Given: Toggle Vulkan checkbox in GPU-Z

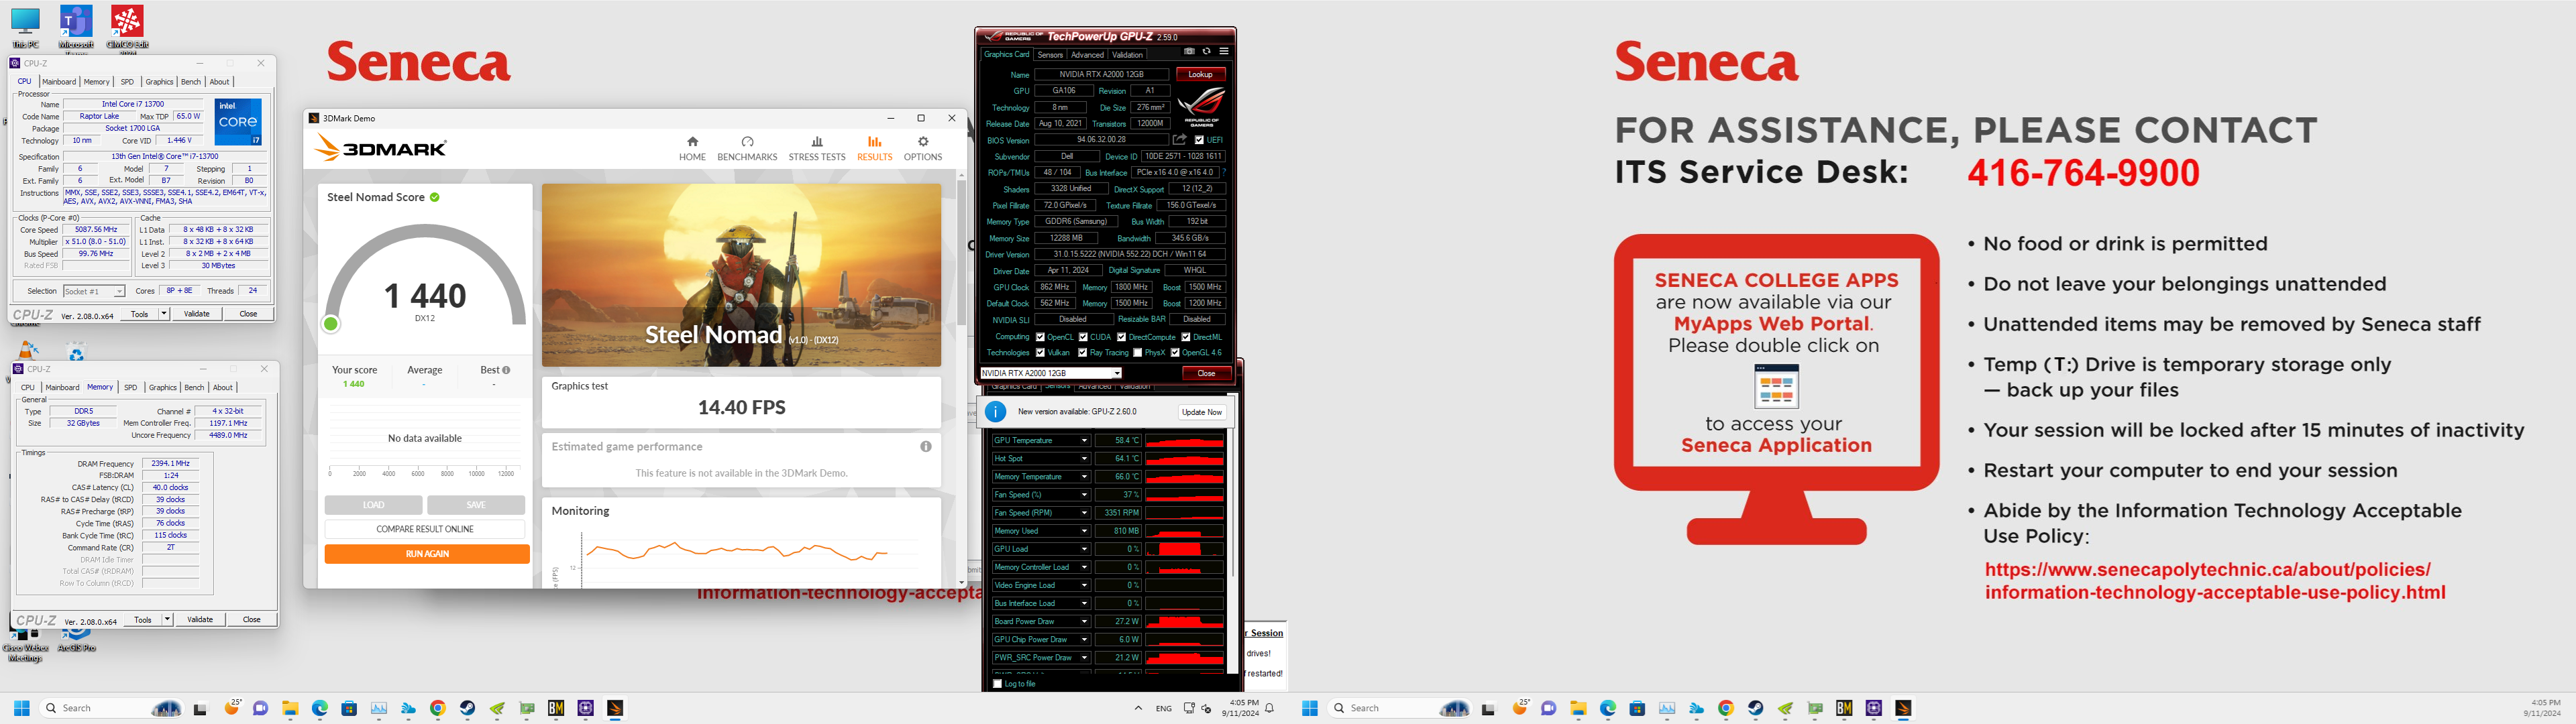Looking at the screenshot, I should coord(1040,353).
